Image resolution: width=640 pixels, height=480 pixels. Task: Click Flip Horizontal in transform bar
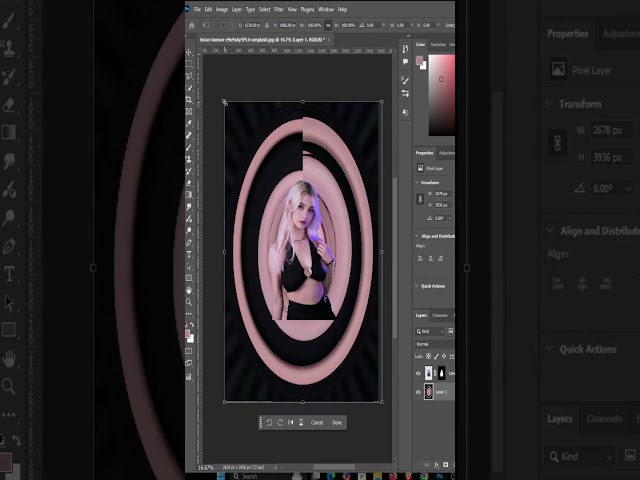click(x=291, y=422)
